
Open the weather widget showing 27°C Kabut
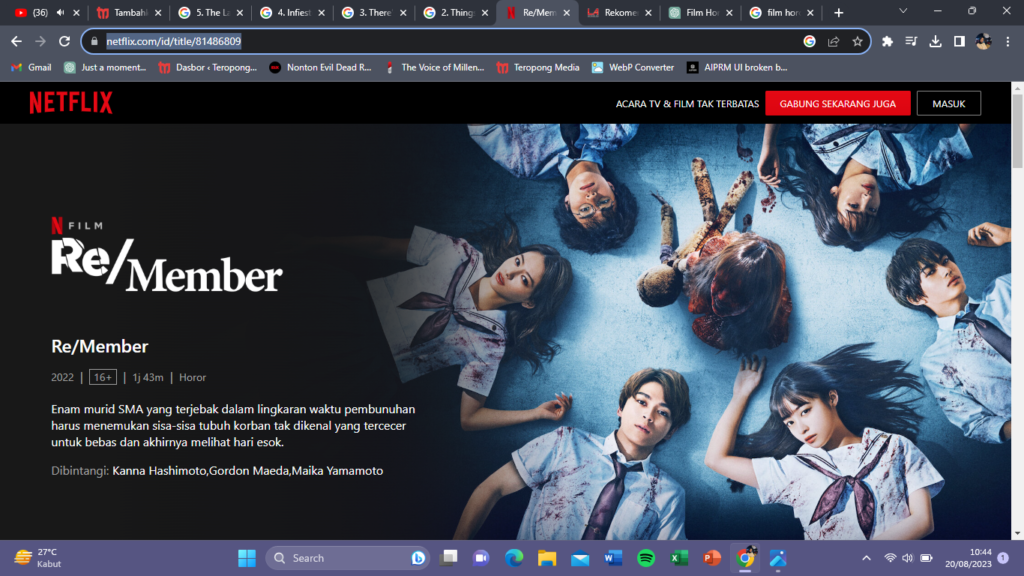[x=38, y=558]
